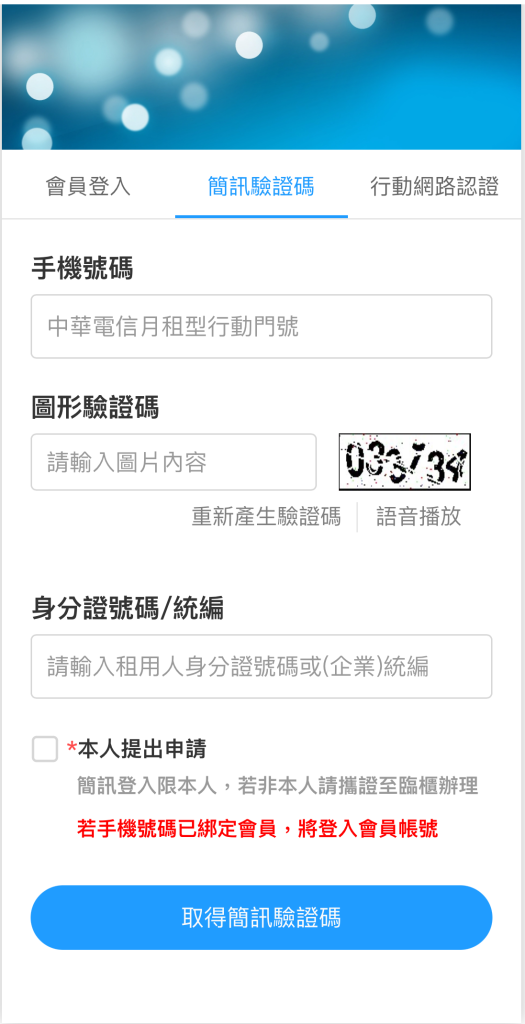
Task: Focus the 身分證號碼/統編 input field
Action: tap(261, 666)
